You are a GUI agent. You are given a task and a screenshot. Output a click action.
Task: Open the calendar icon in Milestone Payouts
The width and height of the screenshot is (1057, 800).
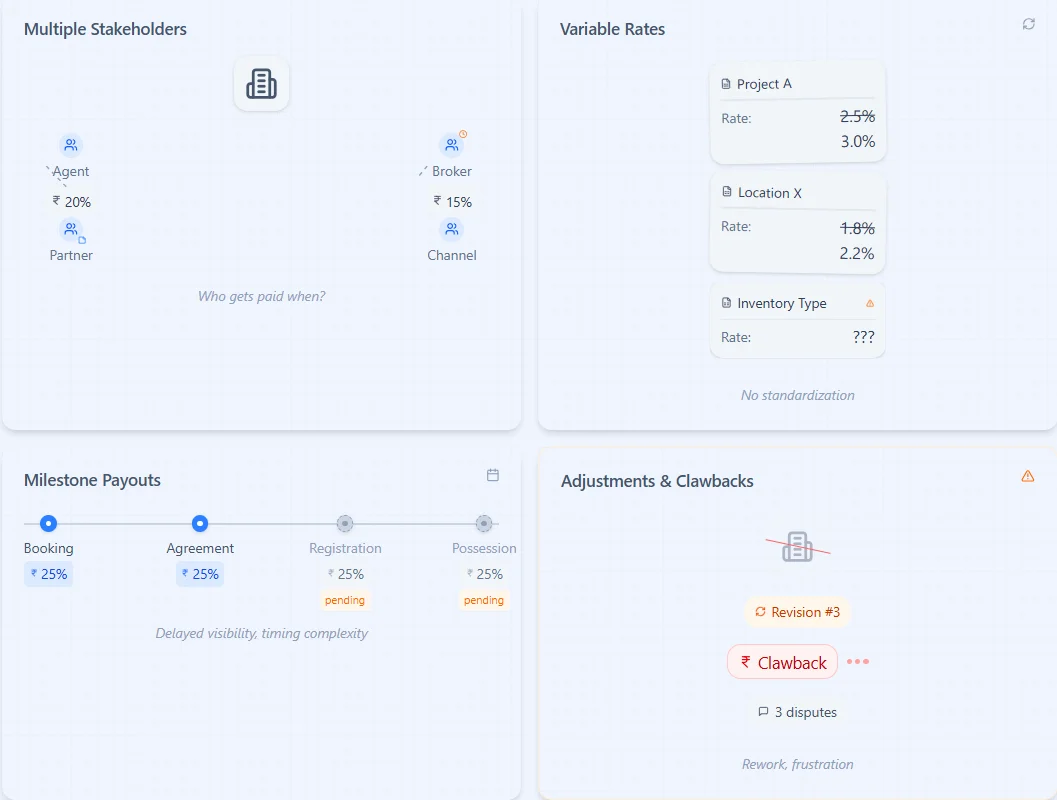[x=493, y=476]
